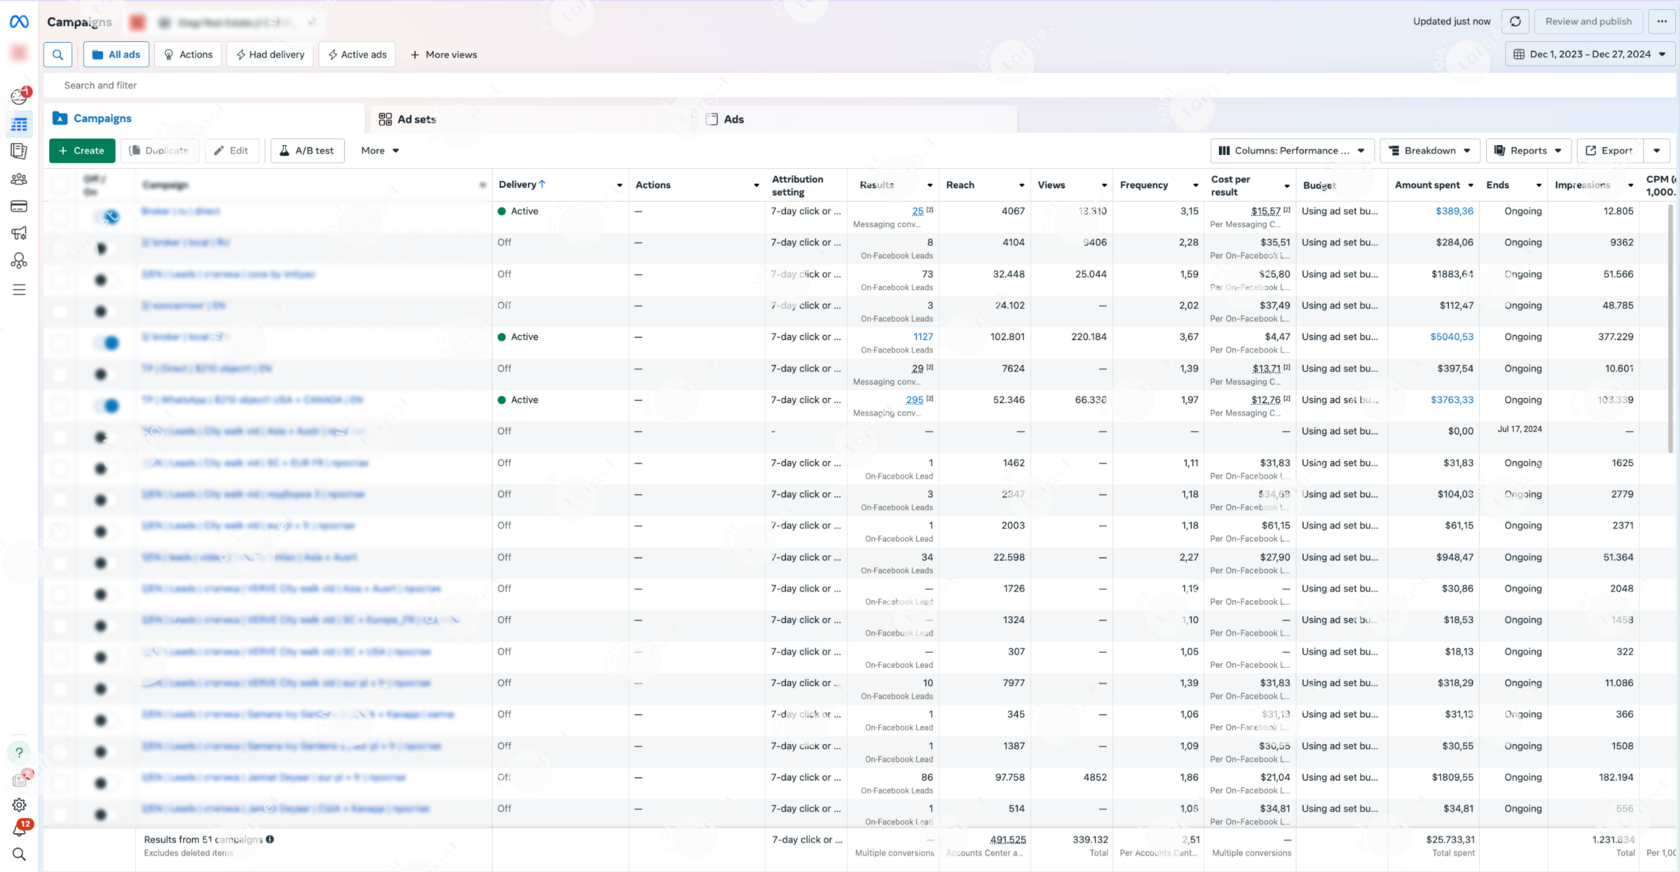Open the help question mark icon
This screenshot has width=1680, height=872.
pyautogui.click(x=19, y=753)
